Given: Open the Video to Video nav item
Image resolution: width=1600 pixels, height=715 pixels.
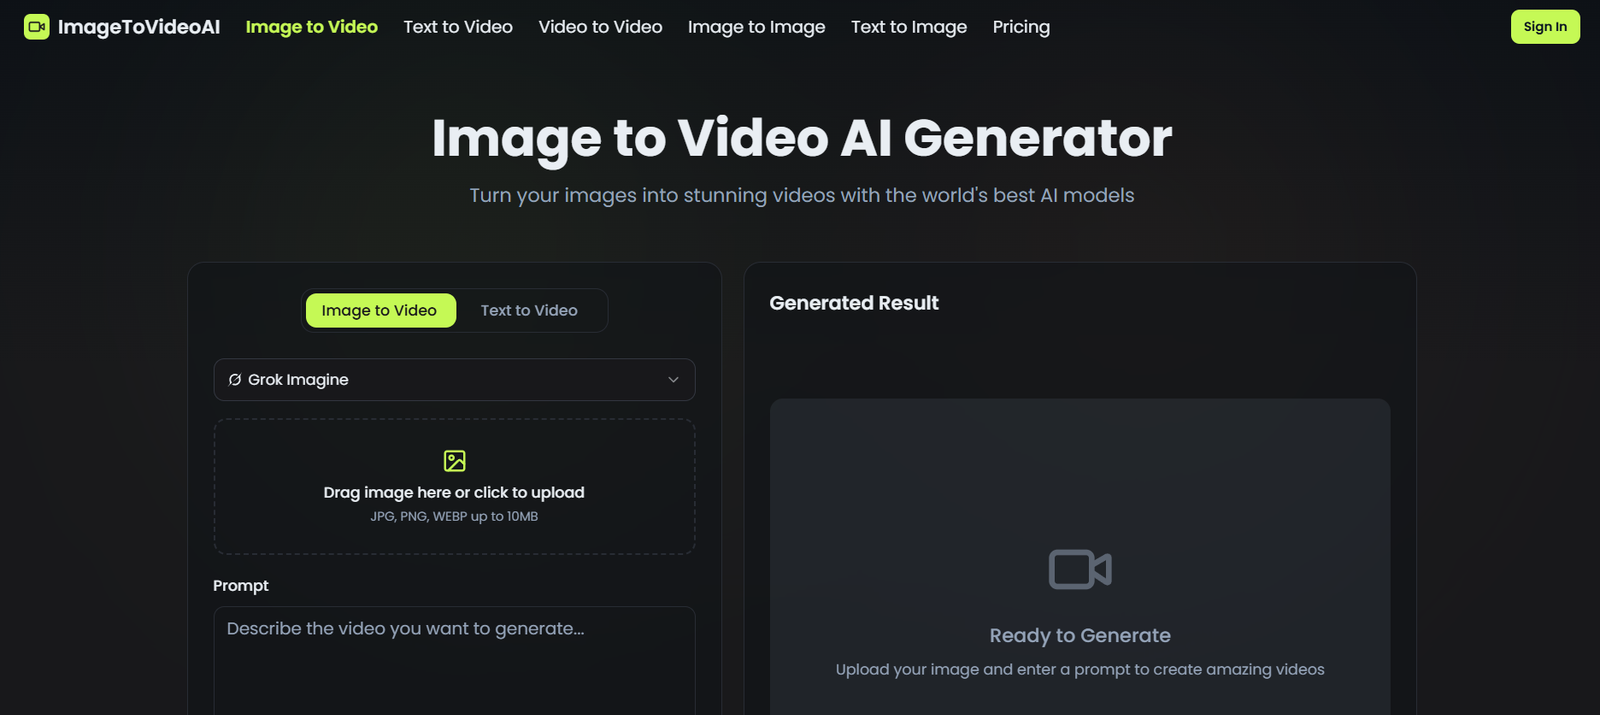Looking at the screenshot, I should point(600,27).
